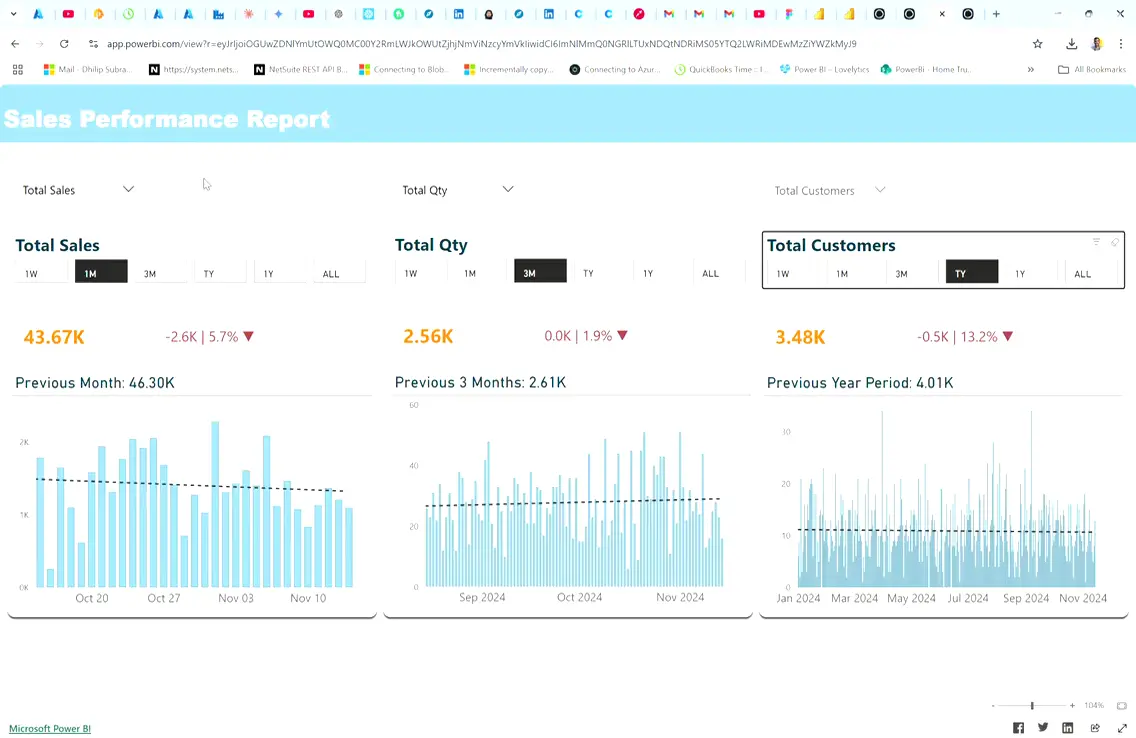Select 3M period for Total Customers
The width and height of the screenshot is (1136, 738).
(912, 273)
